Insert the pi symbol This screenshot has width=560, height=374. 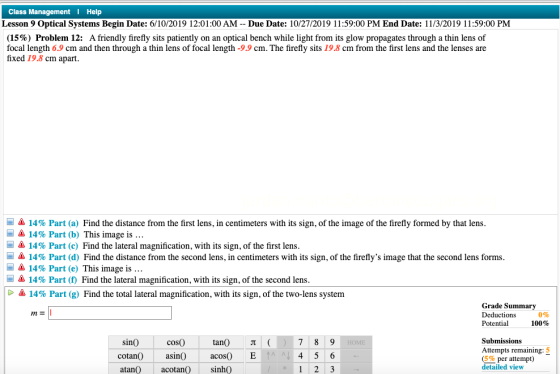point(253,342)
